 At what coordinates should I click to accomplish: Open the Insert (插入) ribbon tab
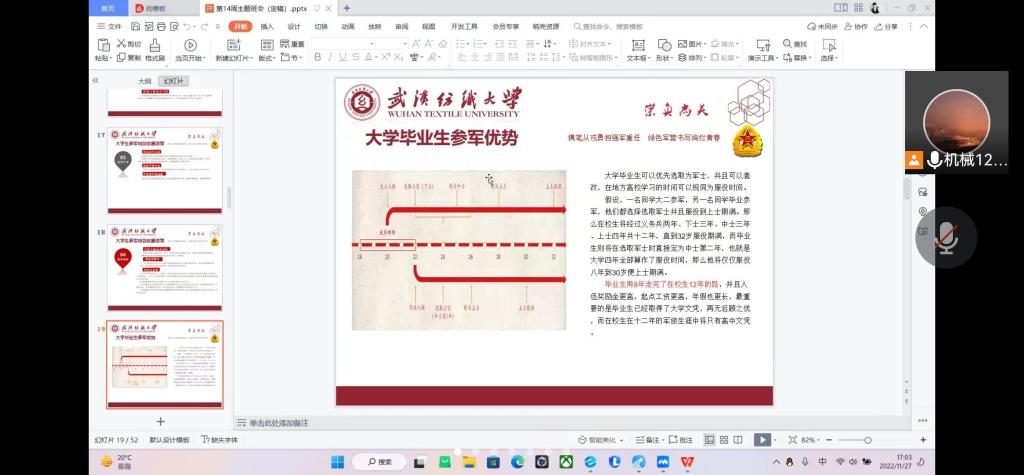tap(266, 27)
